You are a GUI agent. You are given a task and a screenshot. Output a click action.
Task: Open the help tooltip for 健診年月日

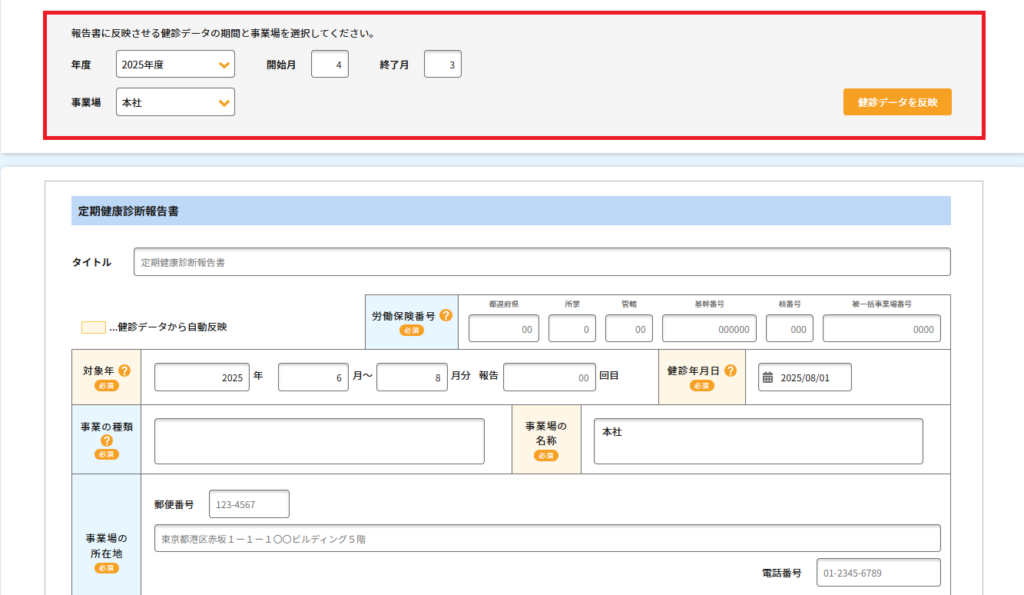tap(730, 371)
